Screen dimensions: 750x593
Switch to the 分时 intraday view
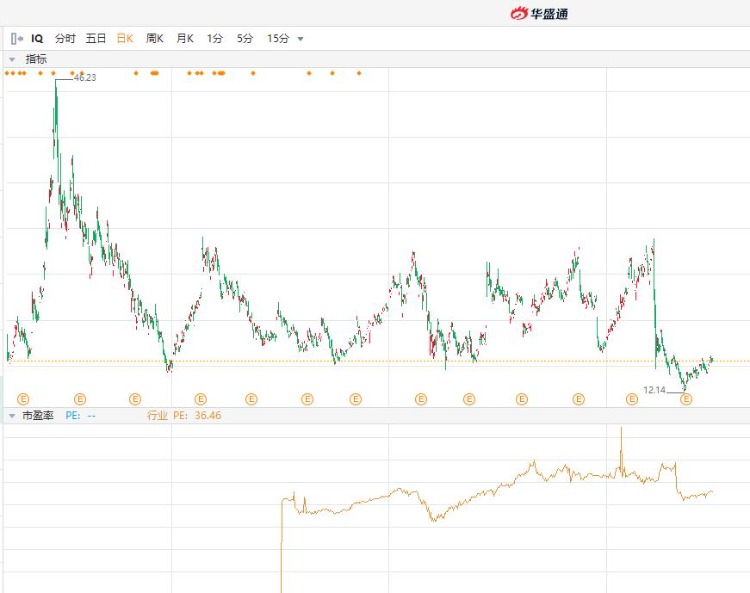click(x=65, y=38)
